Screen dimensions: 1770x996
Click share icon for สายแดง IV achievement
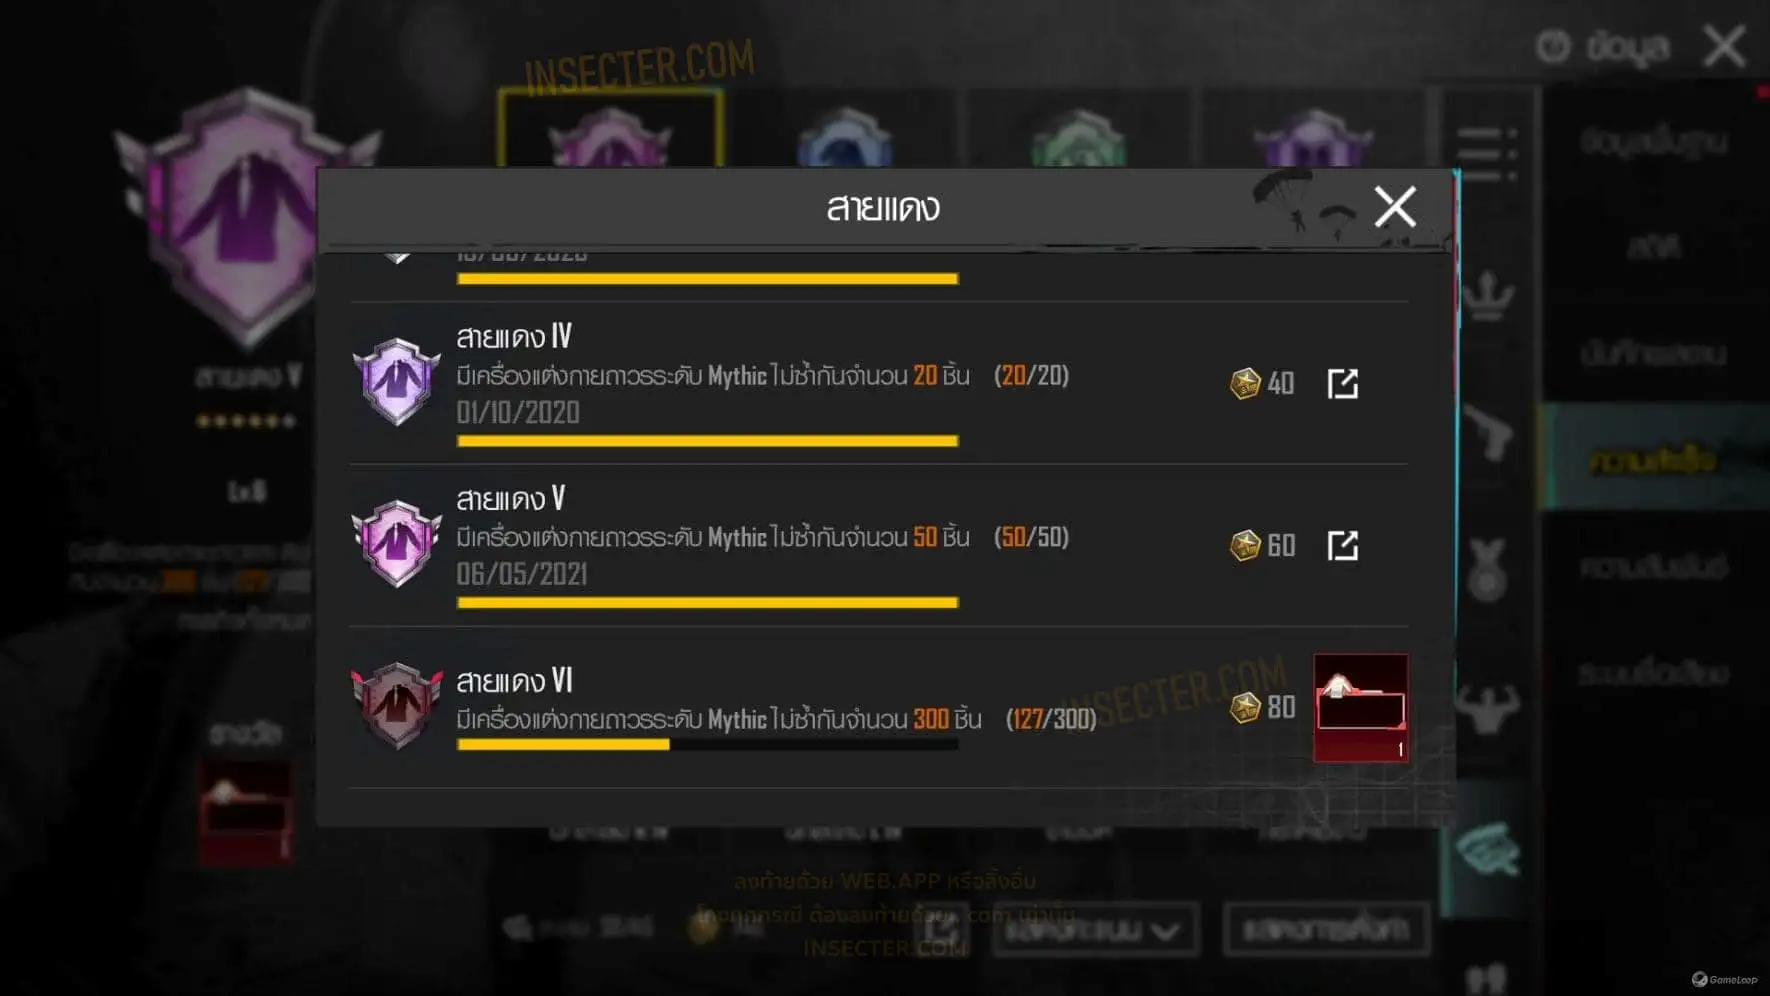[1342, 383]
